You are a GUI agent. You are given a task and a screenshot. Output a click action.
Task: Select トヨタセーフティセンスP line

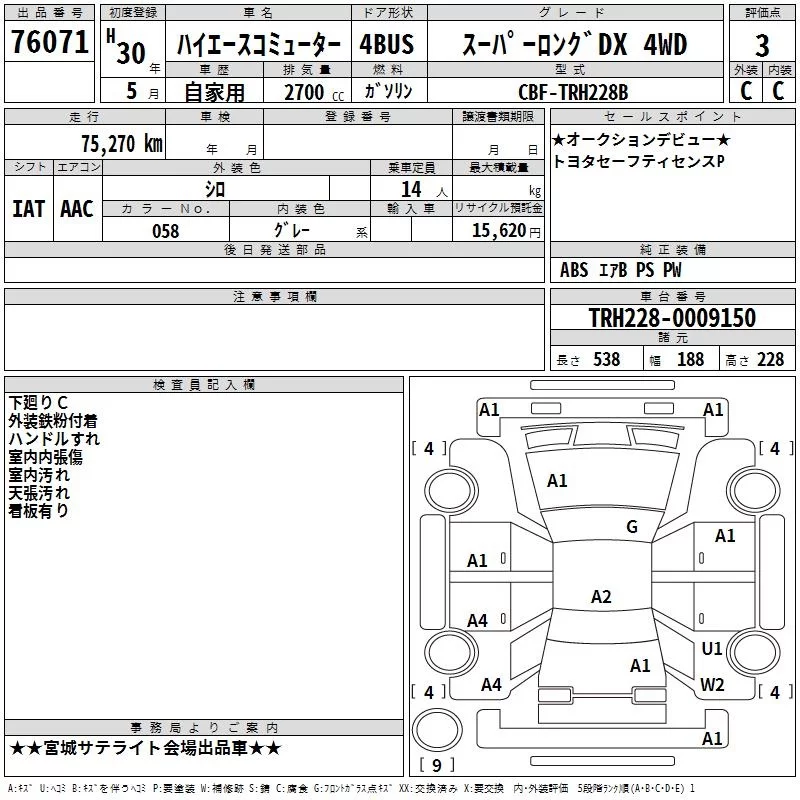(x=638, y=161)
